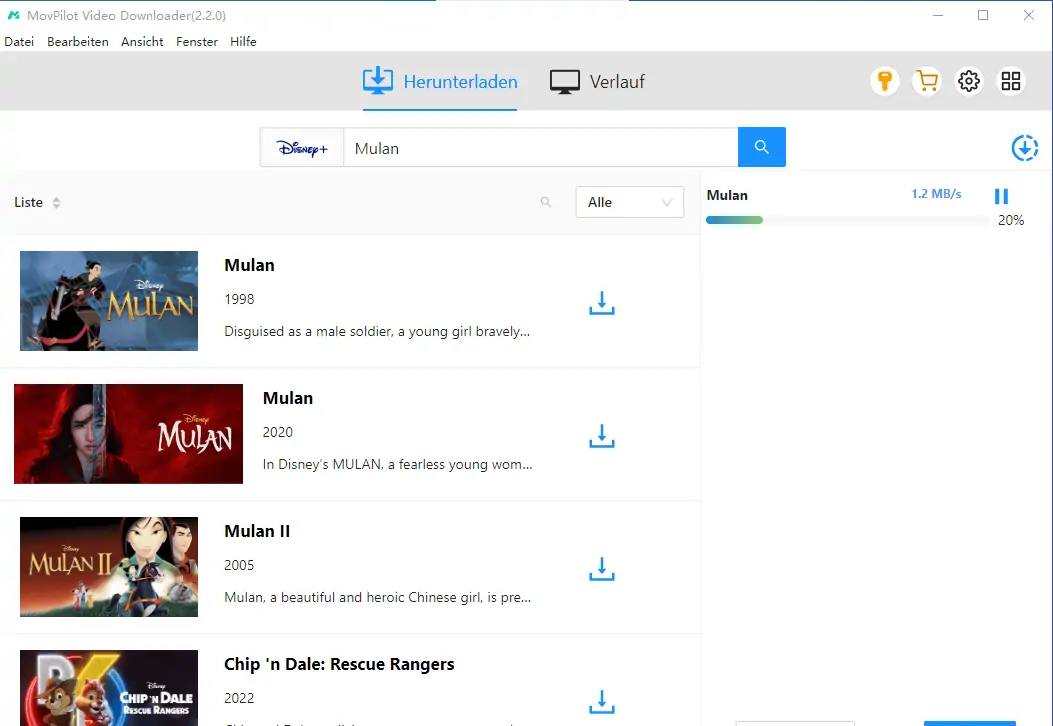Open the settings gear icon
This screenshot has height=726, width=1053.
[968, 81]
